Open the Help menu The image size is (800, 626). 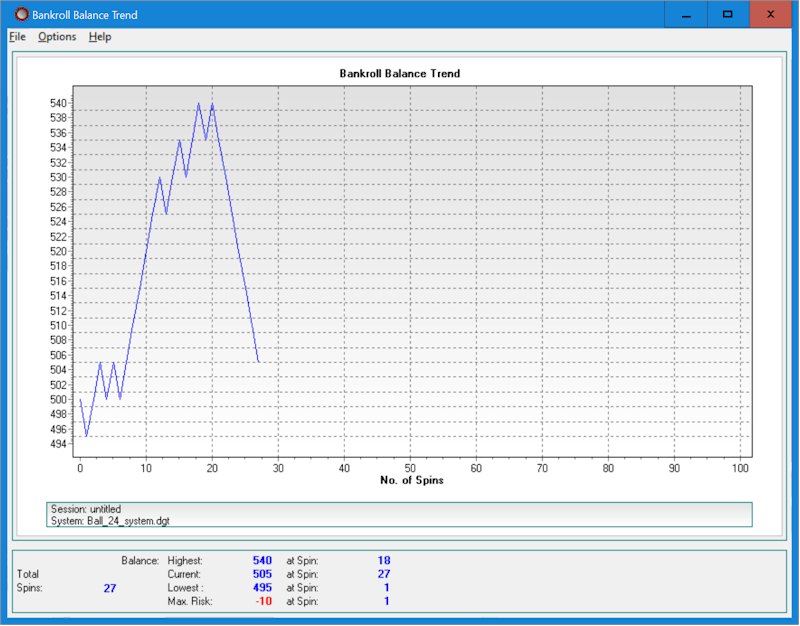pos(100,37)
